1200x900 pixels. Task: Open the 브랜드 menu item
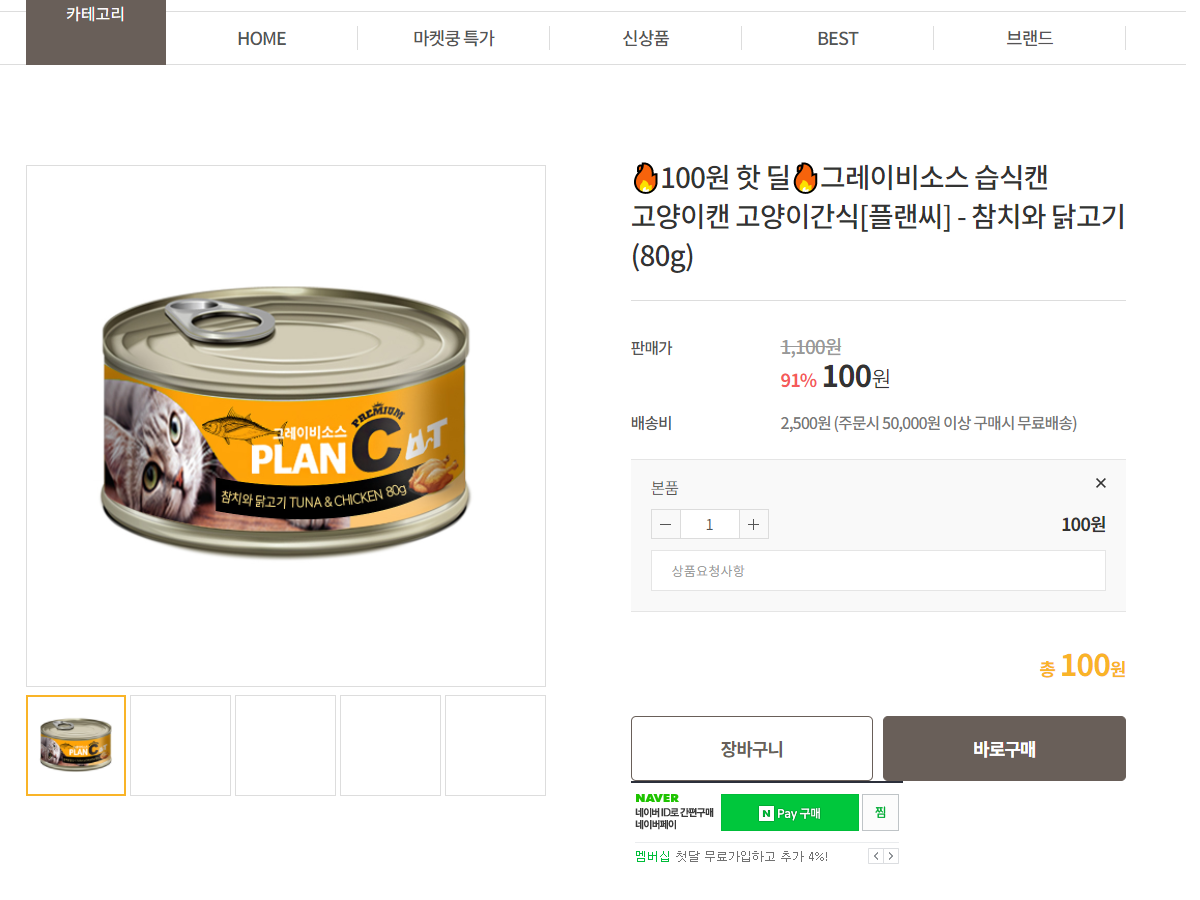pos(1030,38)
